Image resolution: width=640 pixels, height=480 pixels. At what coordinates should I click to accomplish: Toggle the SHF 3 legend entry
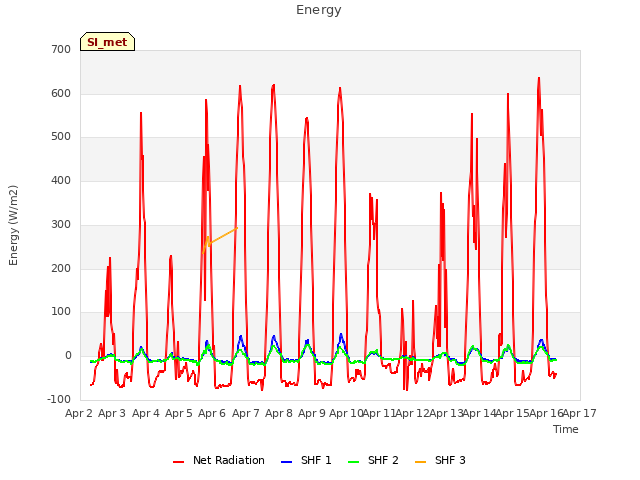click(440, 460)
